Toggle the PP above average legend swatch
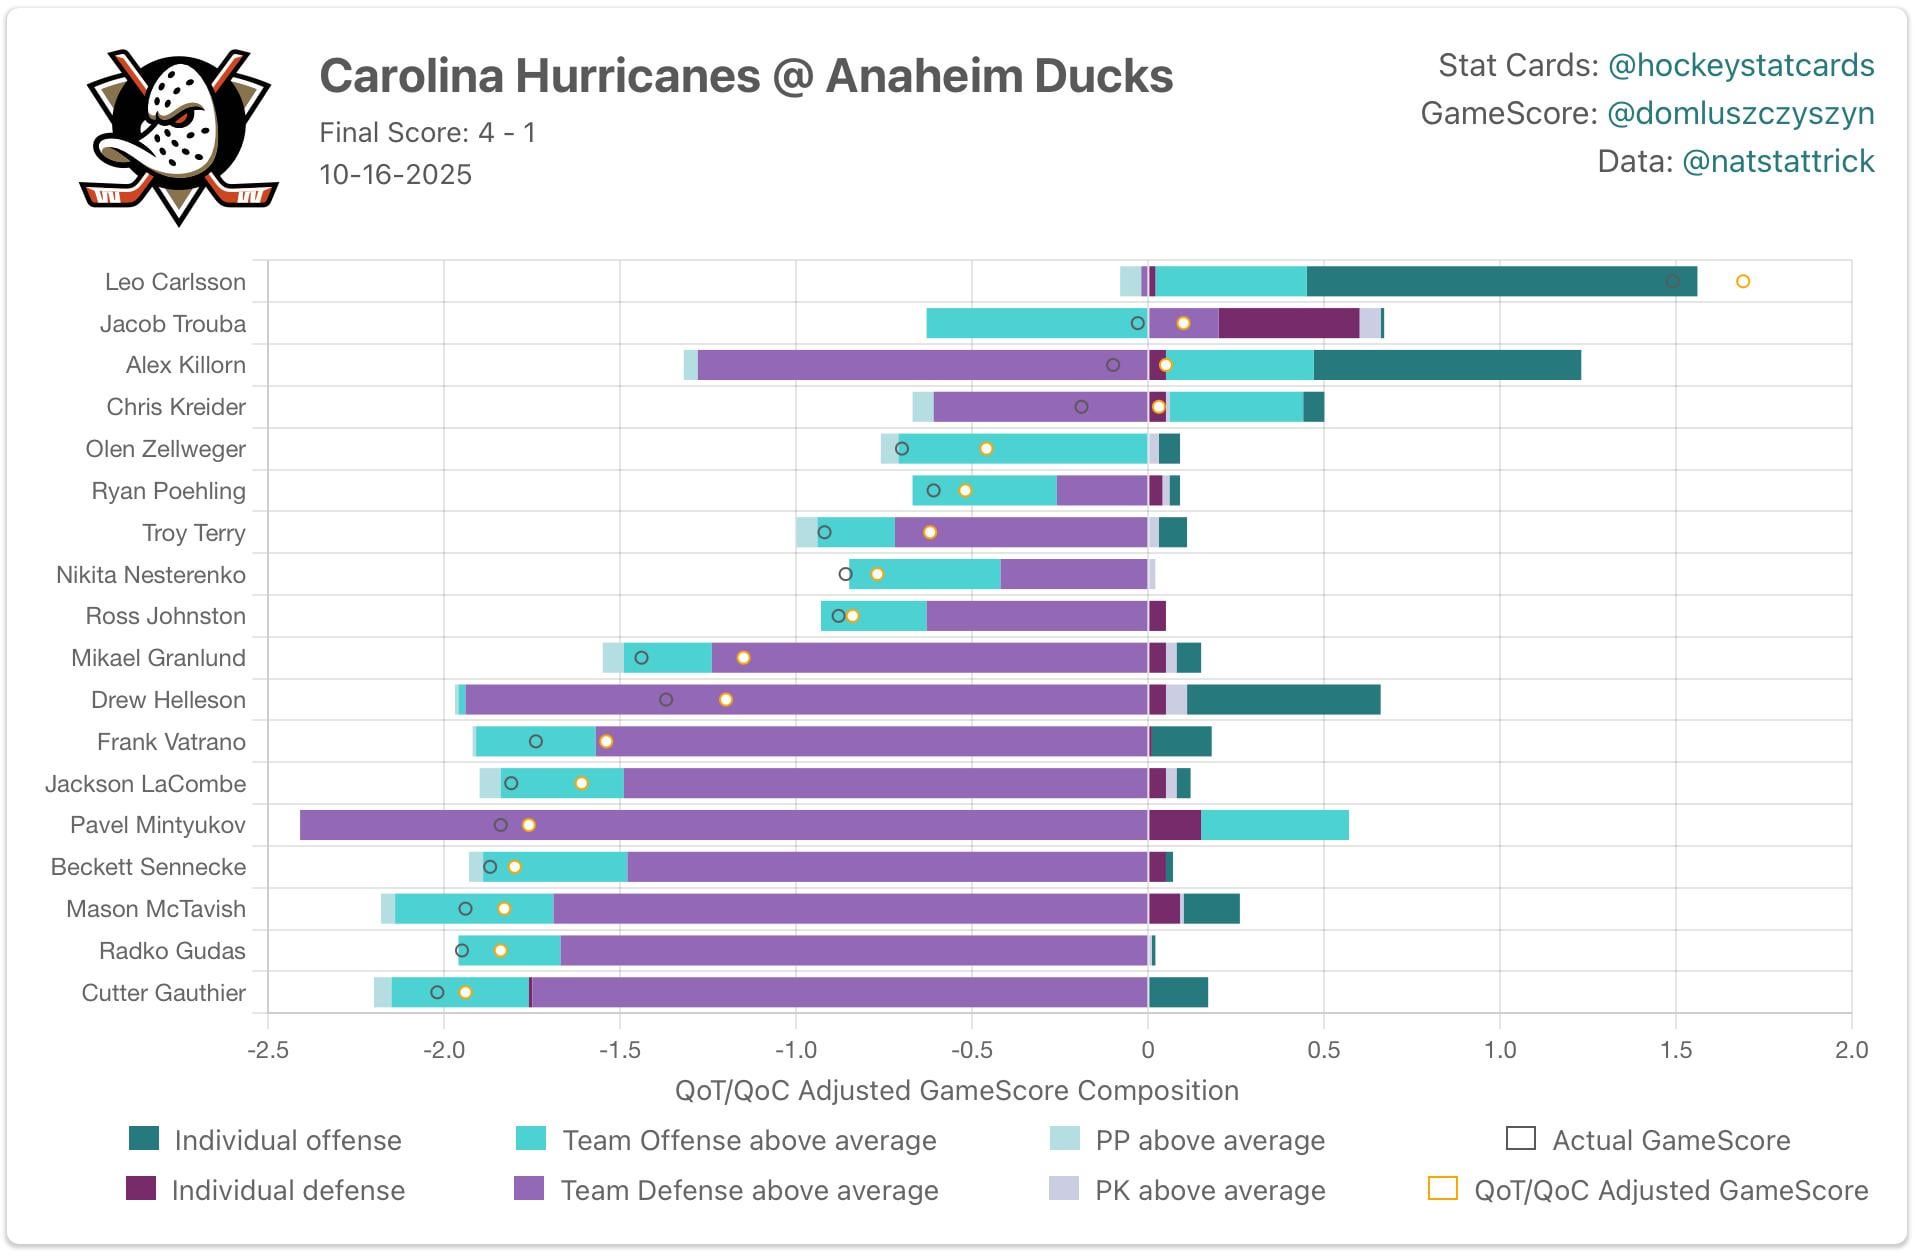 pos(1064,1139)
